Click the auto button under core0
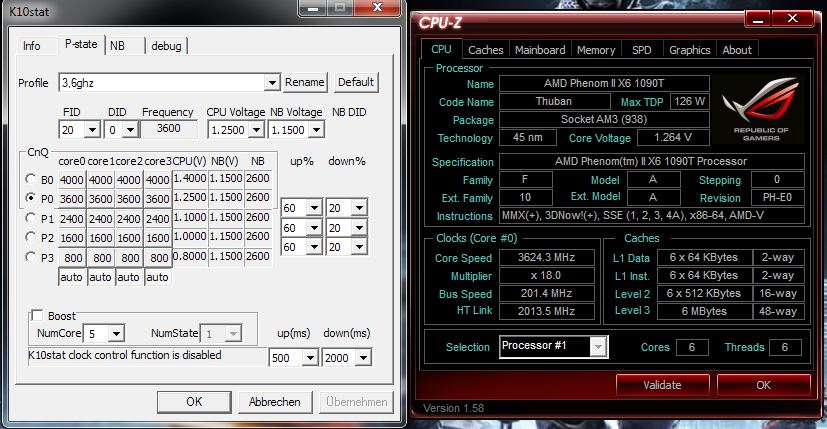 71,277
